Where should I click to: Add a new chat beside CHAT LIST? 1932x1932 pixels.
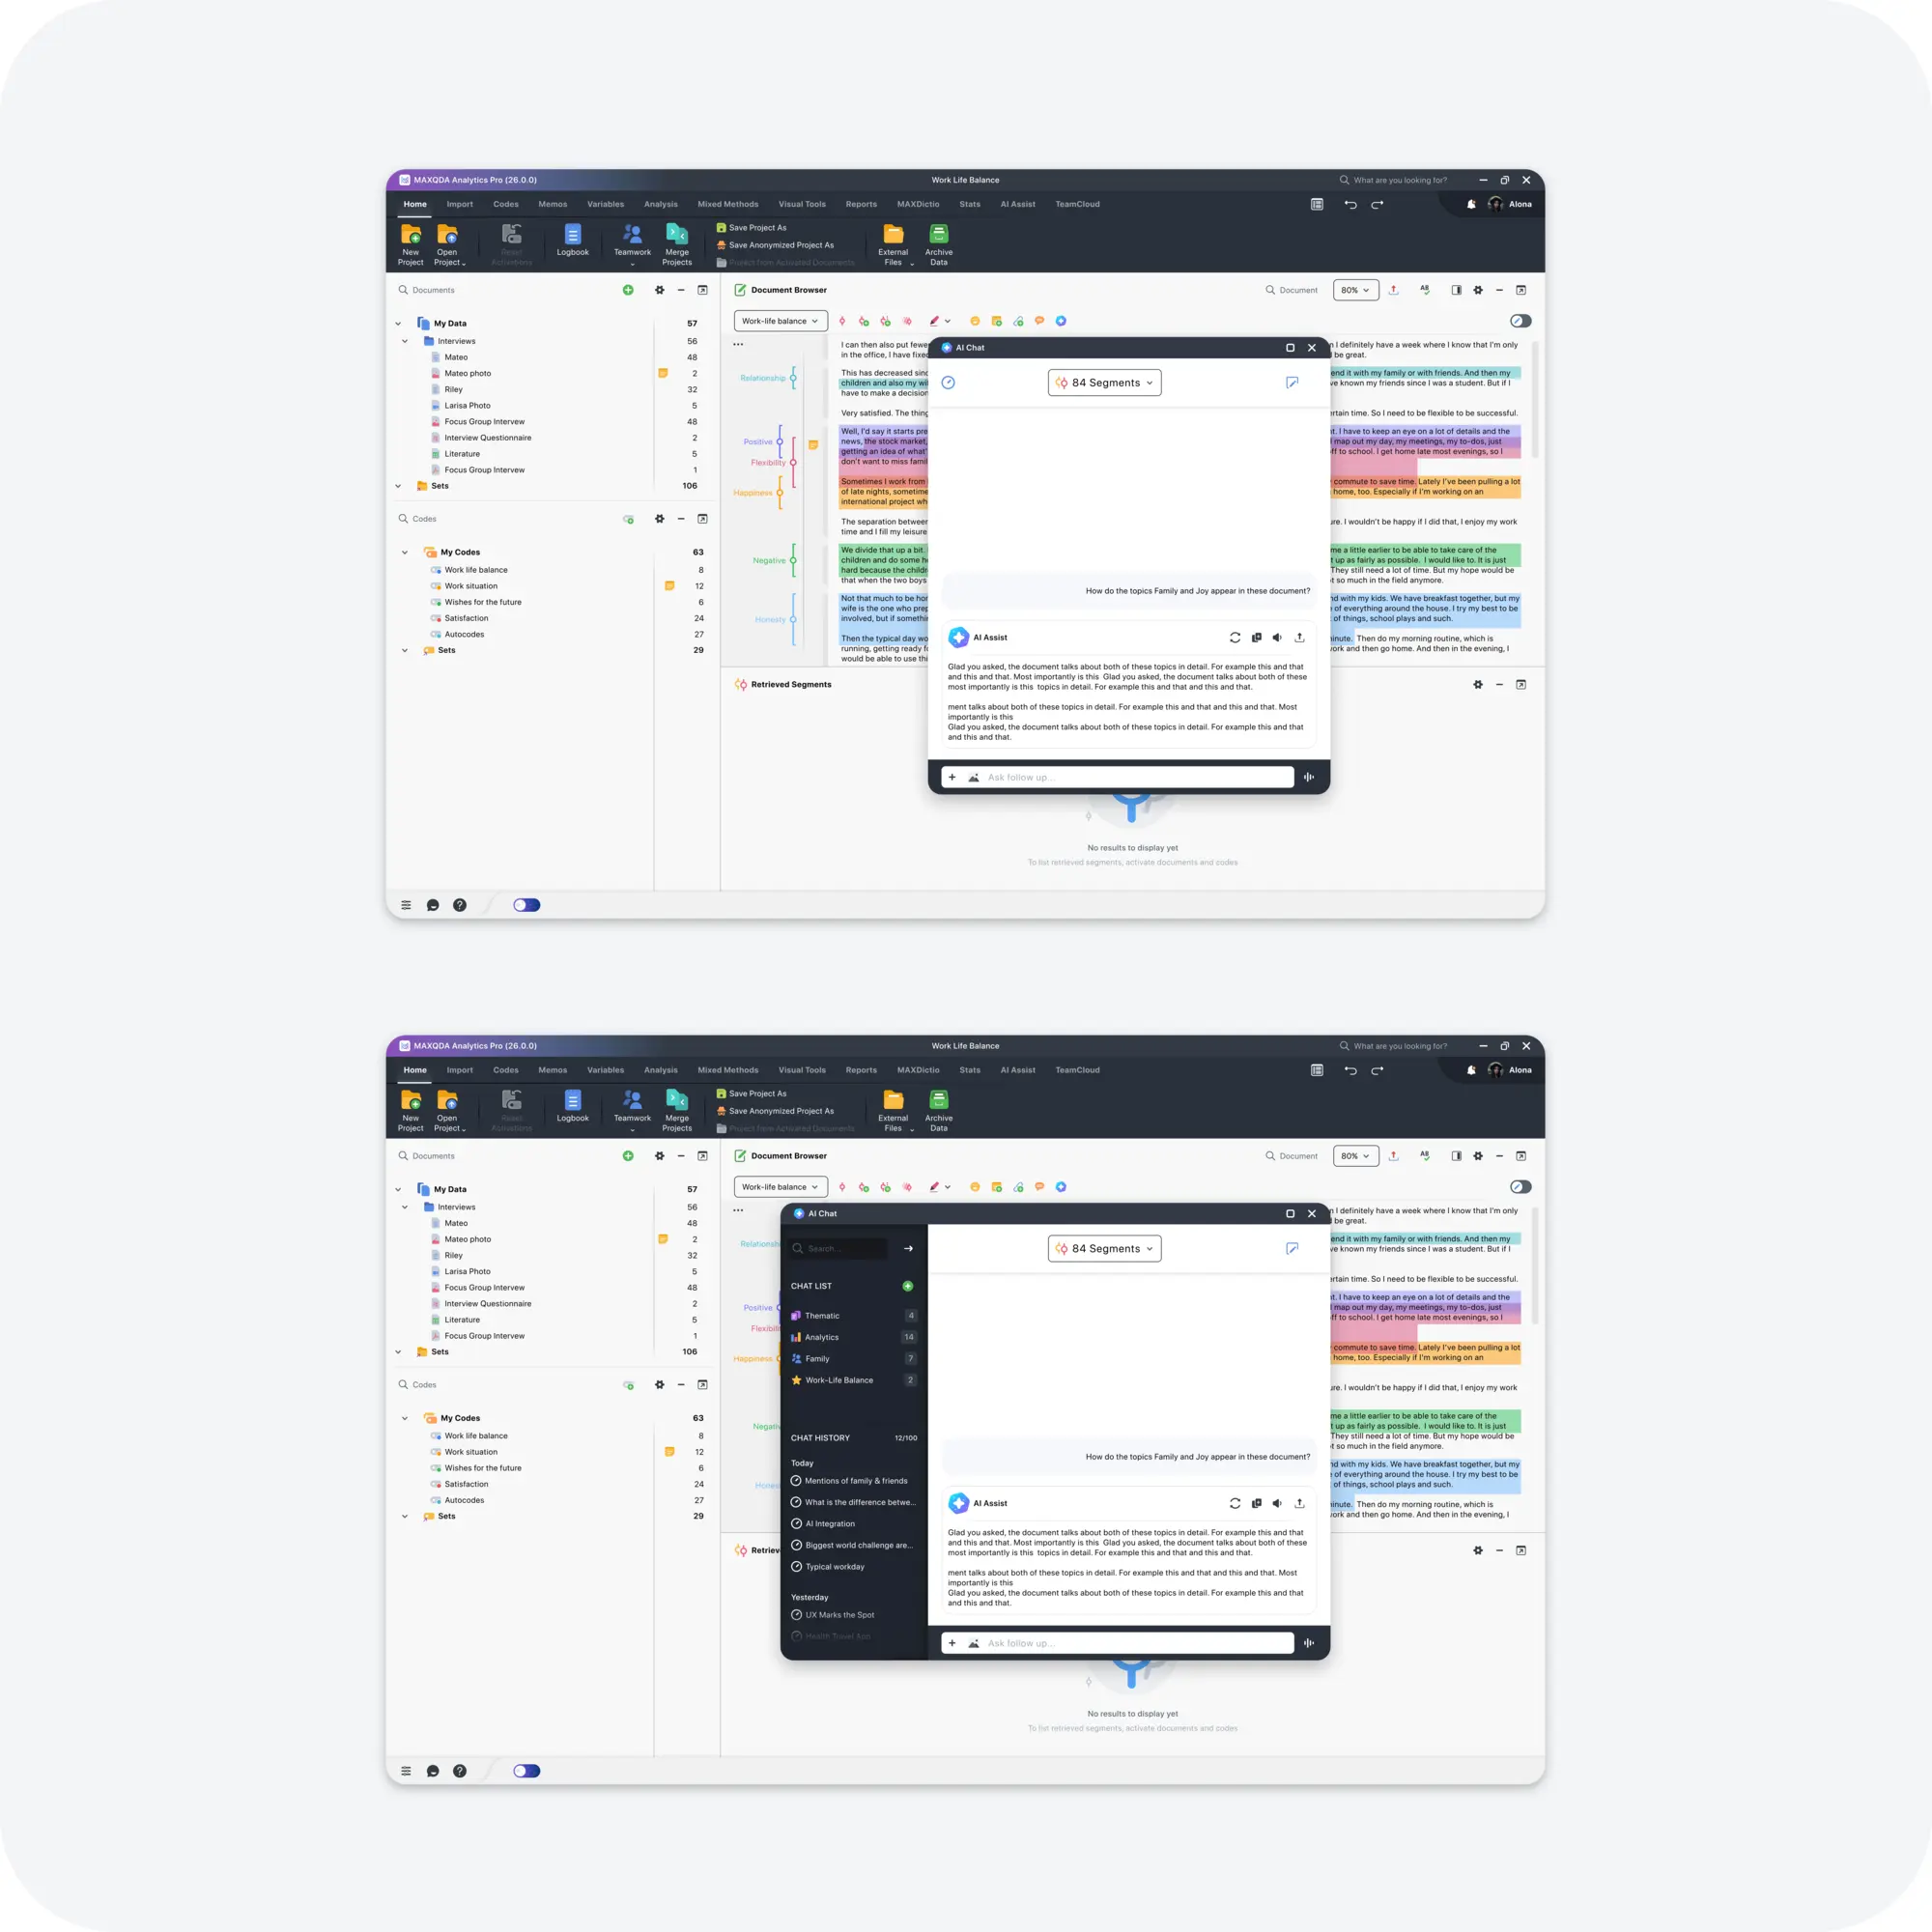907,1286
